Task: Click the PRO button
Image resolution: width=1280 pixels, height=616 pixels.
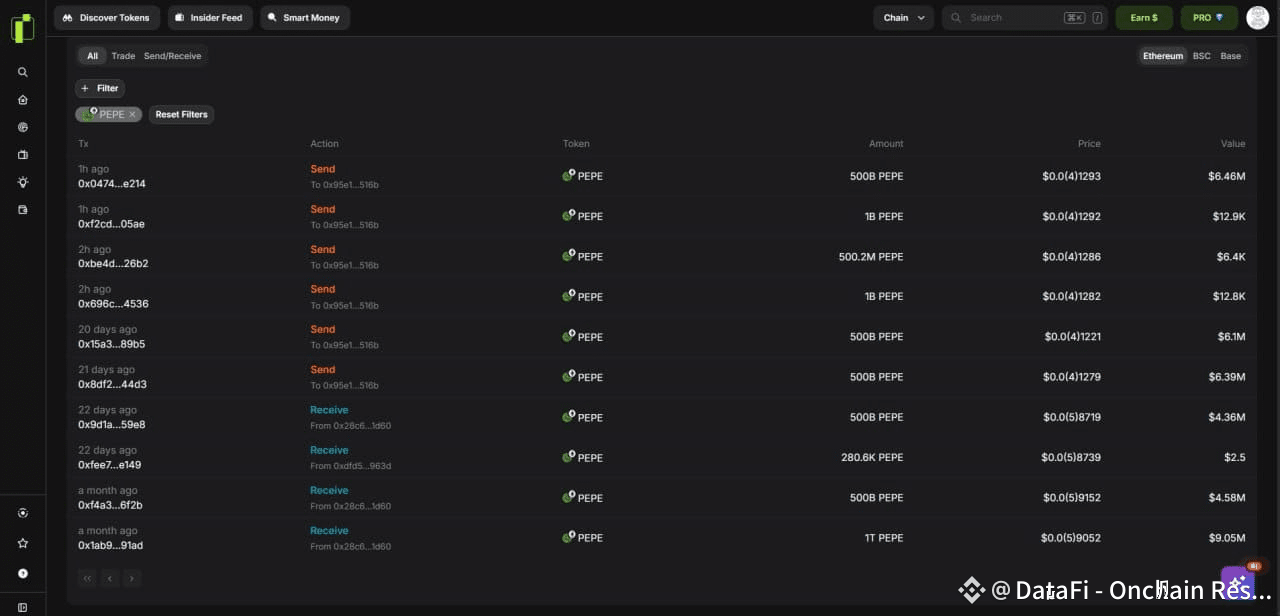Action: [1208, 17]
